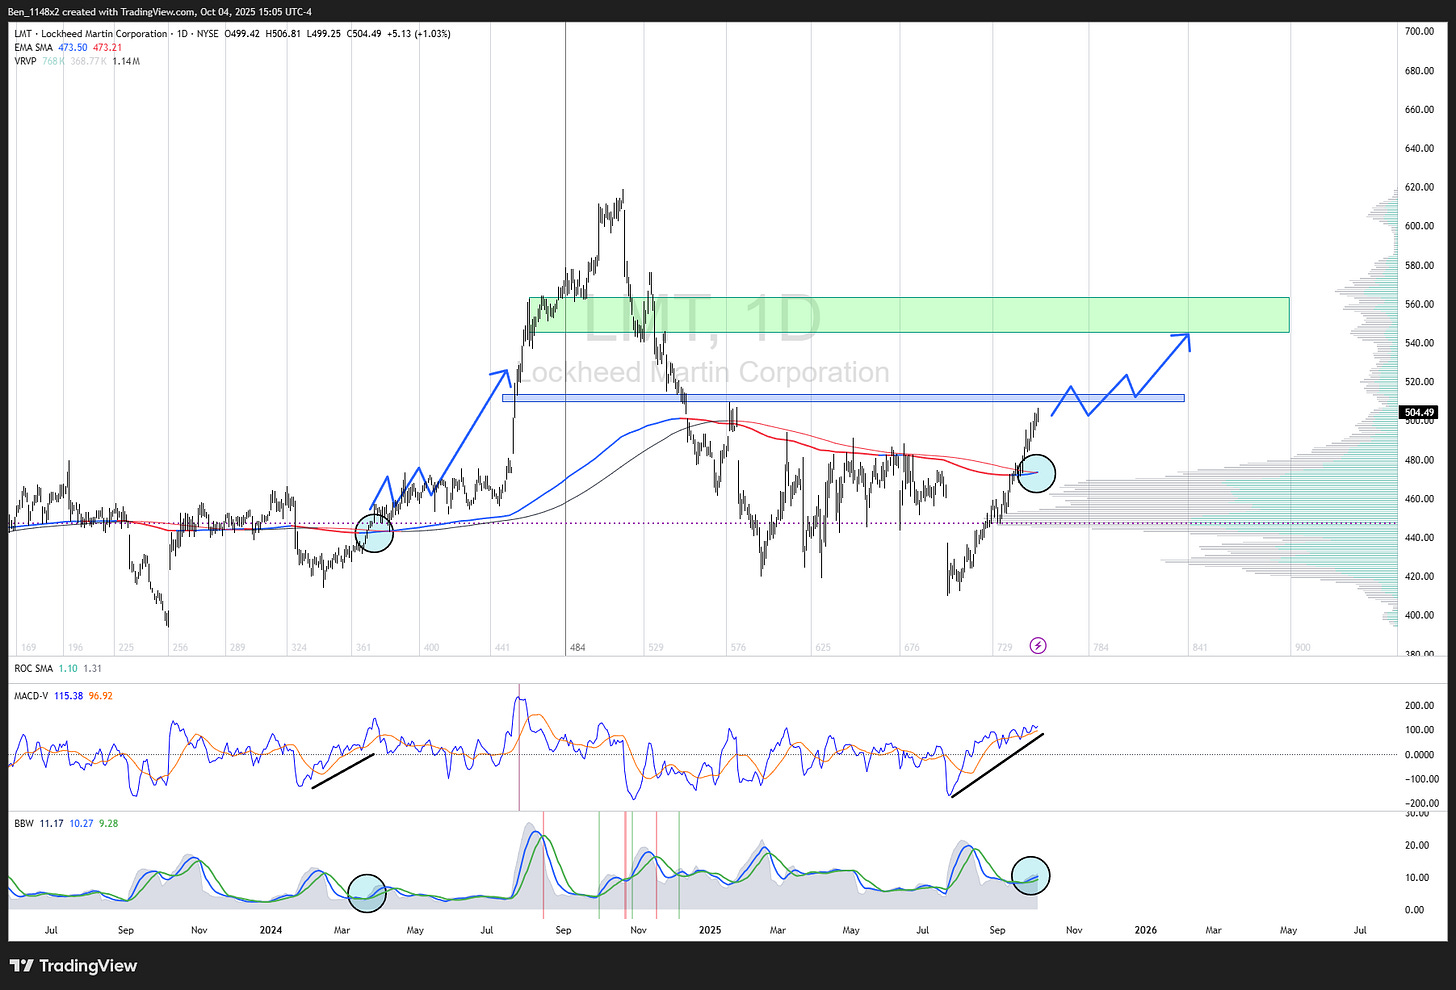Image resolution: width=1456 pixels, height=990 pixels.
Task: Click the BBW value 9.28
Action: 109,824
